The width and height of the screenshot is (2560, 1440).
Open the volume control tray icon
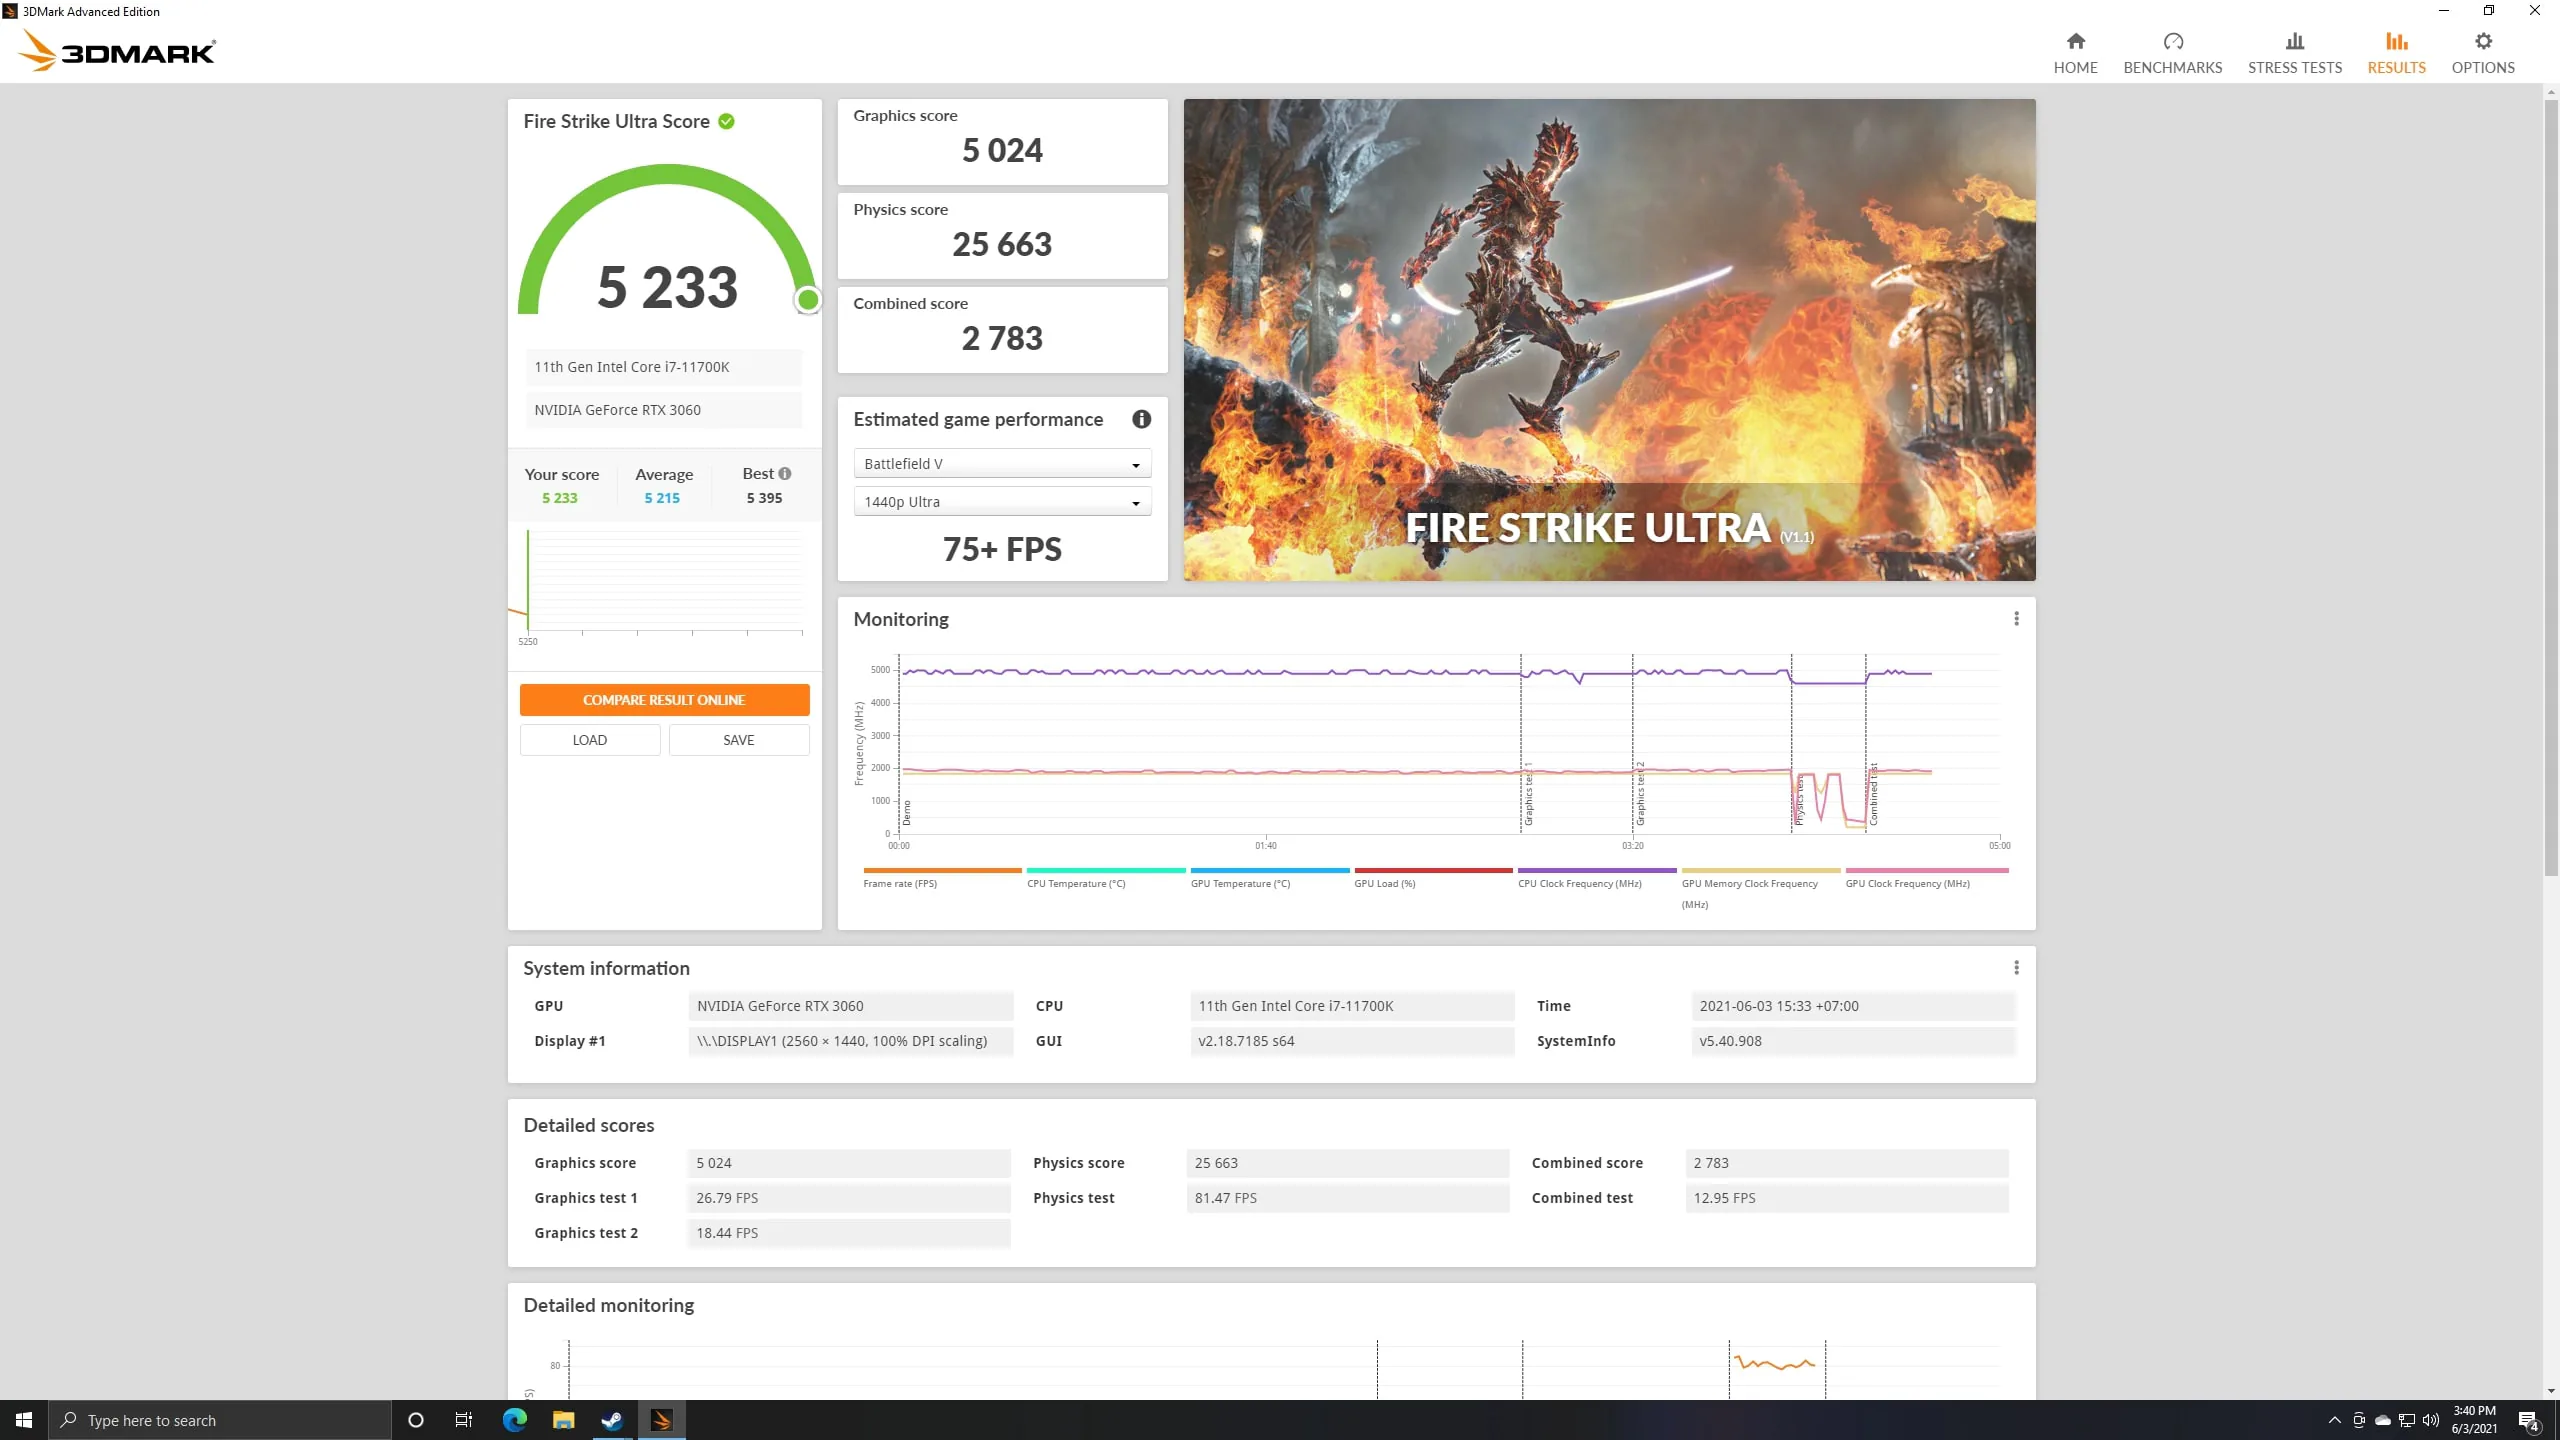[x=2431, y=1420]
